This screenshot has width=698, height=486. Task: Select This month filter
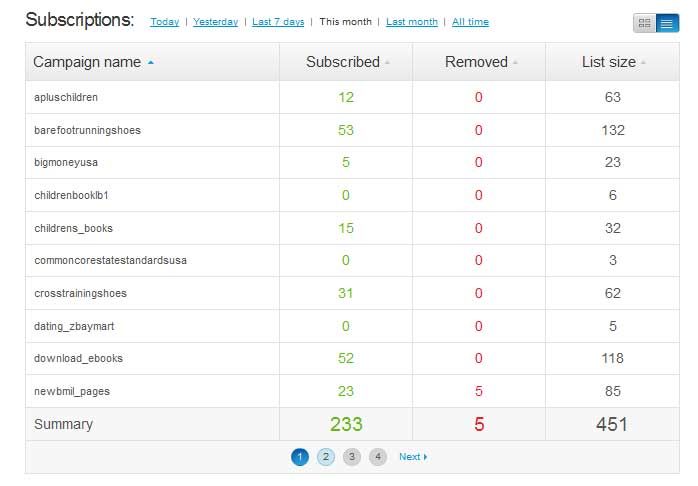(x=345, y=22)
